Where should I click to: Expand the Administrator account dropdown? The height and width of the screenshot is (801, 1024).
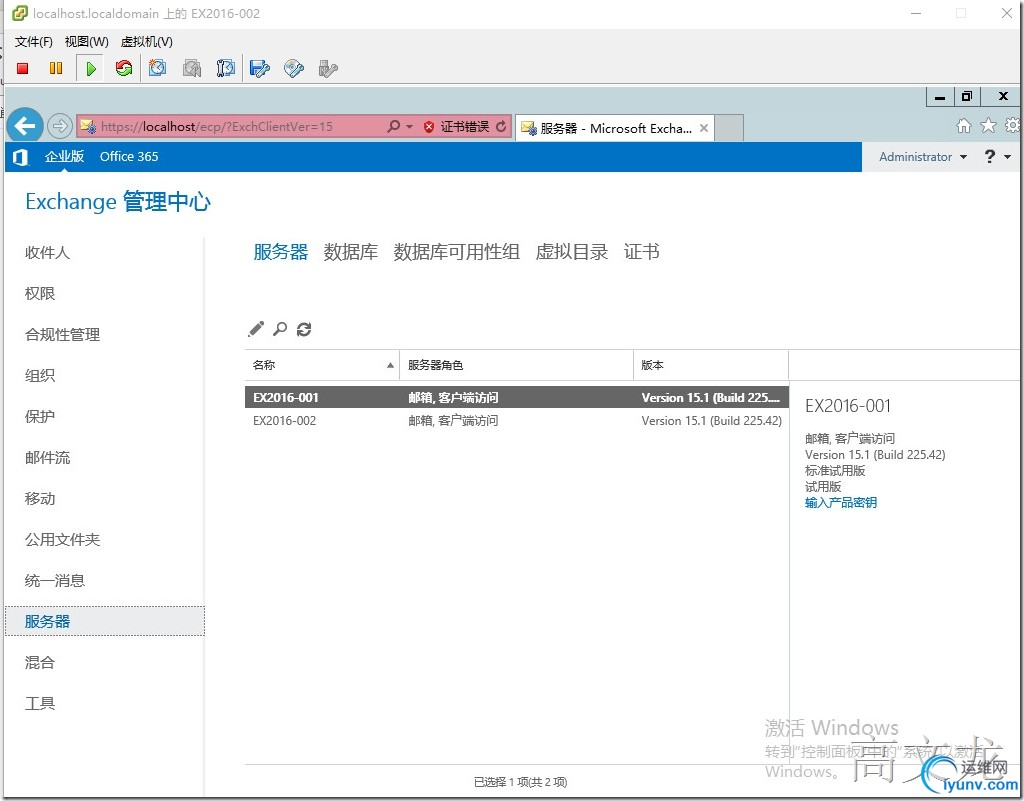click(923, 157)
